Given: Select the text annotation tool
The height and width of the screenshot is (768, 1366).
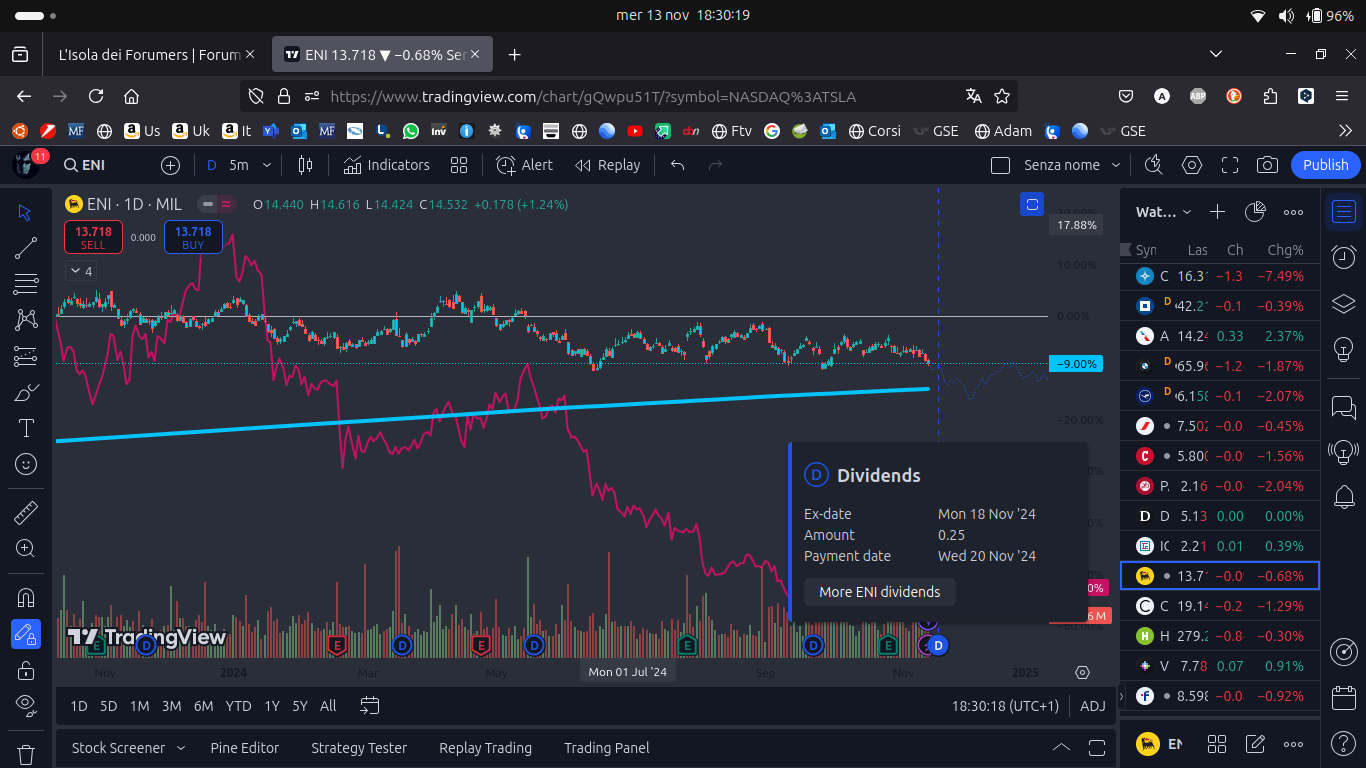Looking at the screenshot, I should coord(26,428).
